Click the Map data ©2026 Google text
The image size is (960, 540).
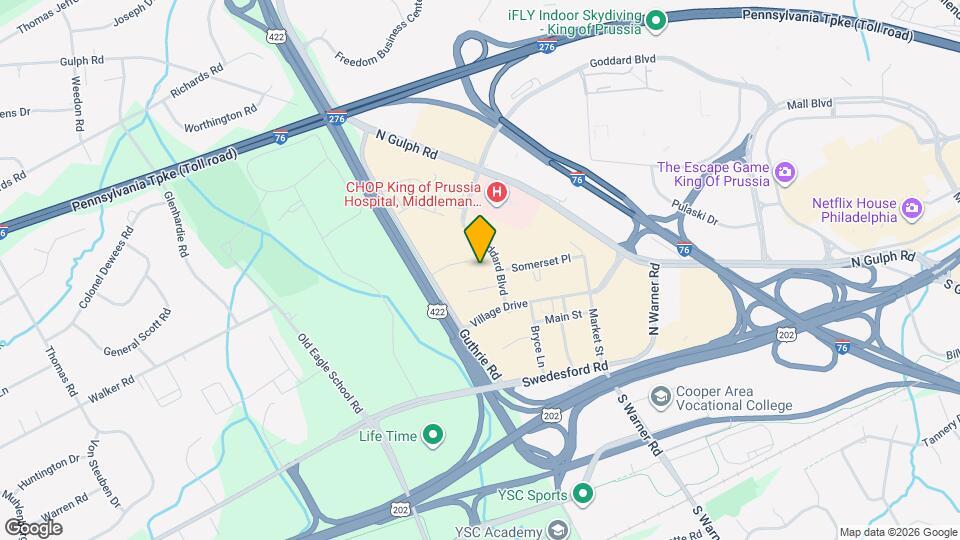pyautogui.click(x=898, y=533)
